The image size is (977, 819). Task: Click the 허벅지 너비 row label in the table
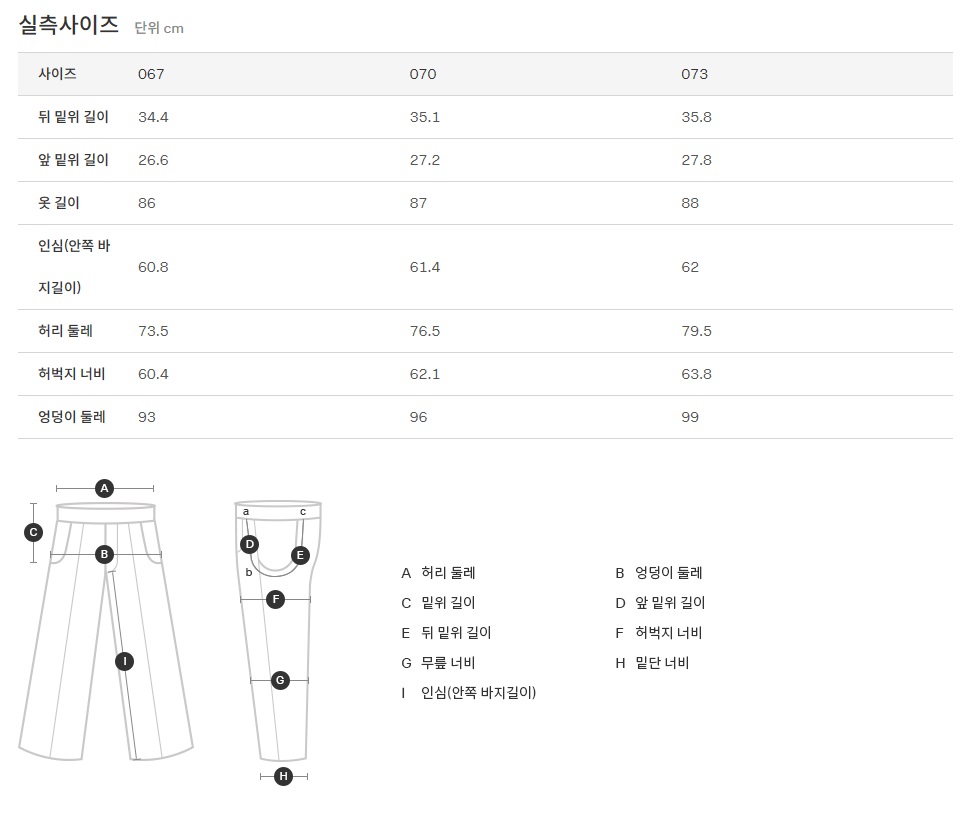pos(72,374)
